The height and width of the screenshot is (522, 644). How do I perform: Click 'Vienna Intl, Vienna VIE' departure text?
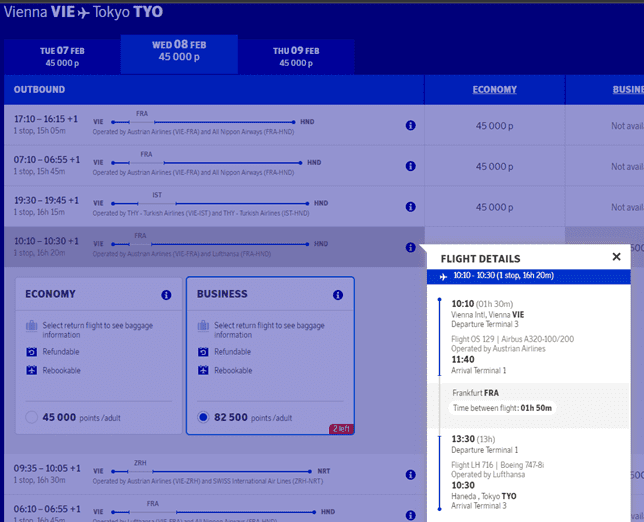(488, 315)
